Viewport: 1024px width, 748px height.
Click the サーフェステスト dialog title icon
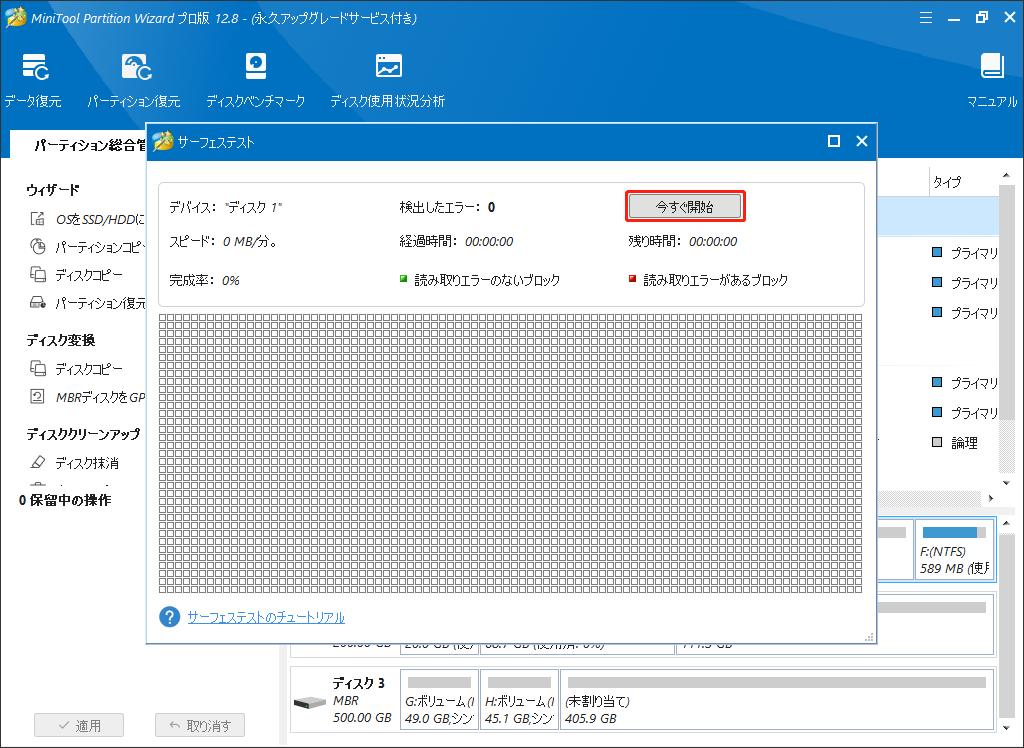(x=163, y=141)
